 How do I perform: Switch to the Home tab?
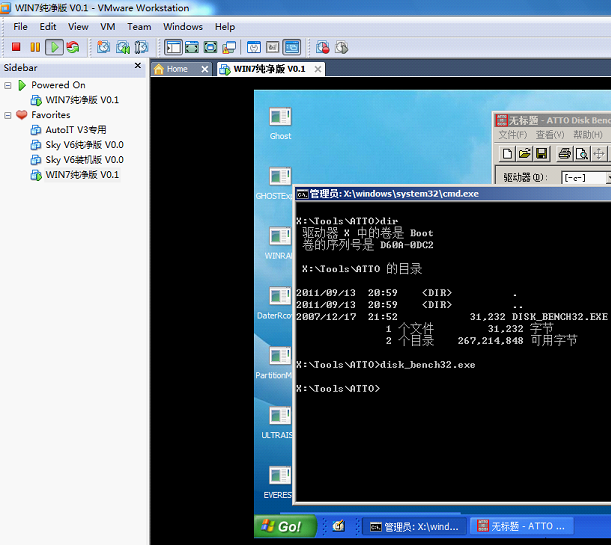pyautogui.click(x=177, y=69)
